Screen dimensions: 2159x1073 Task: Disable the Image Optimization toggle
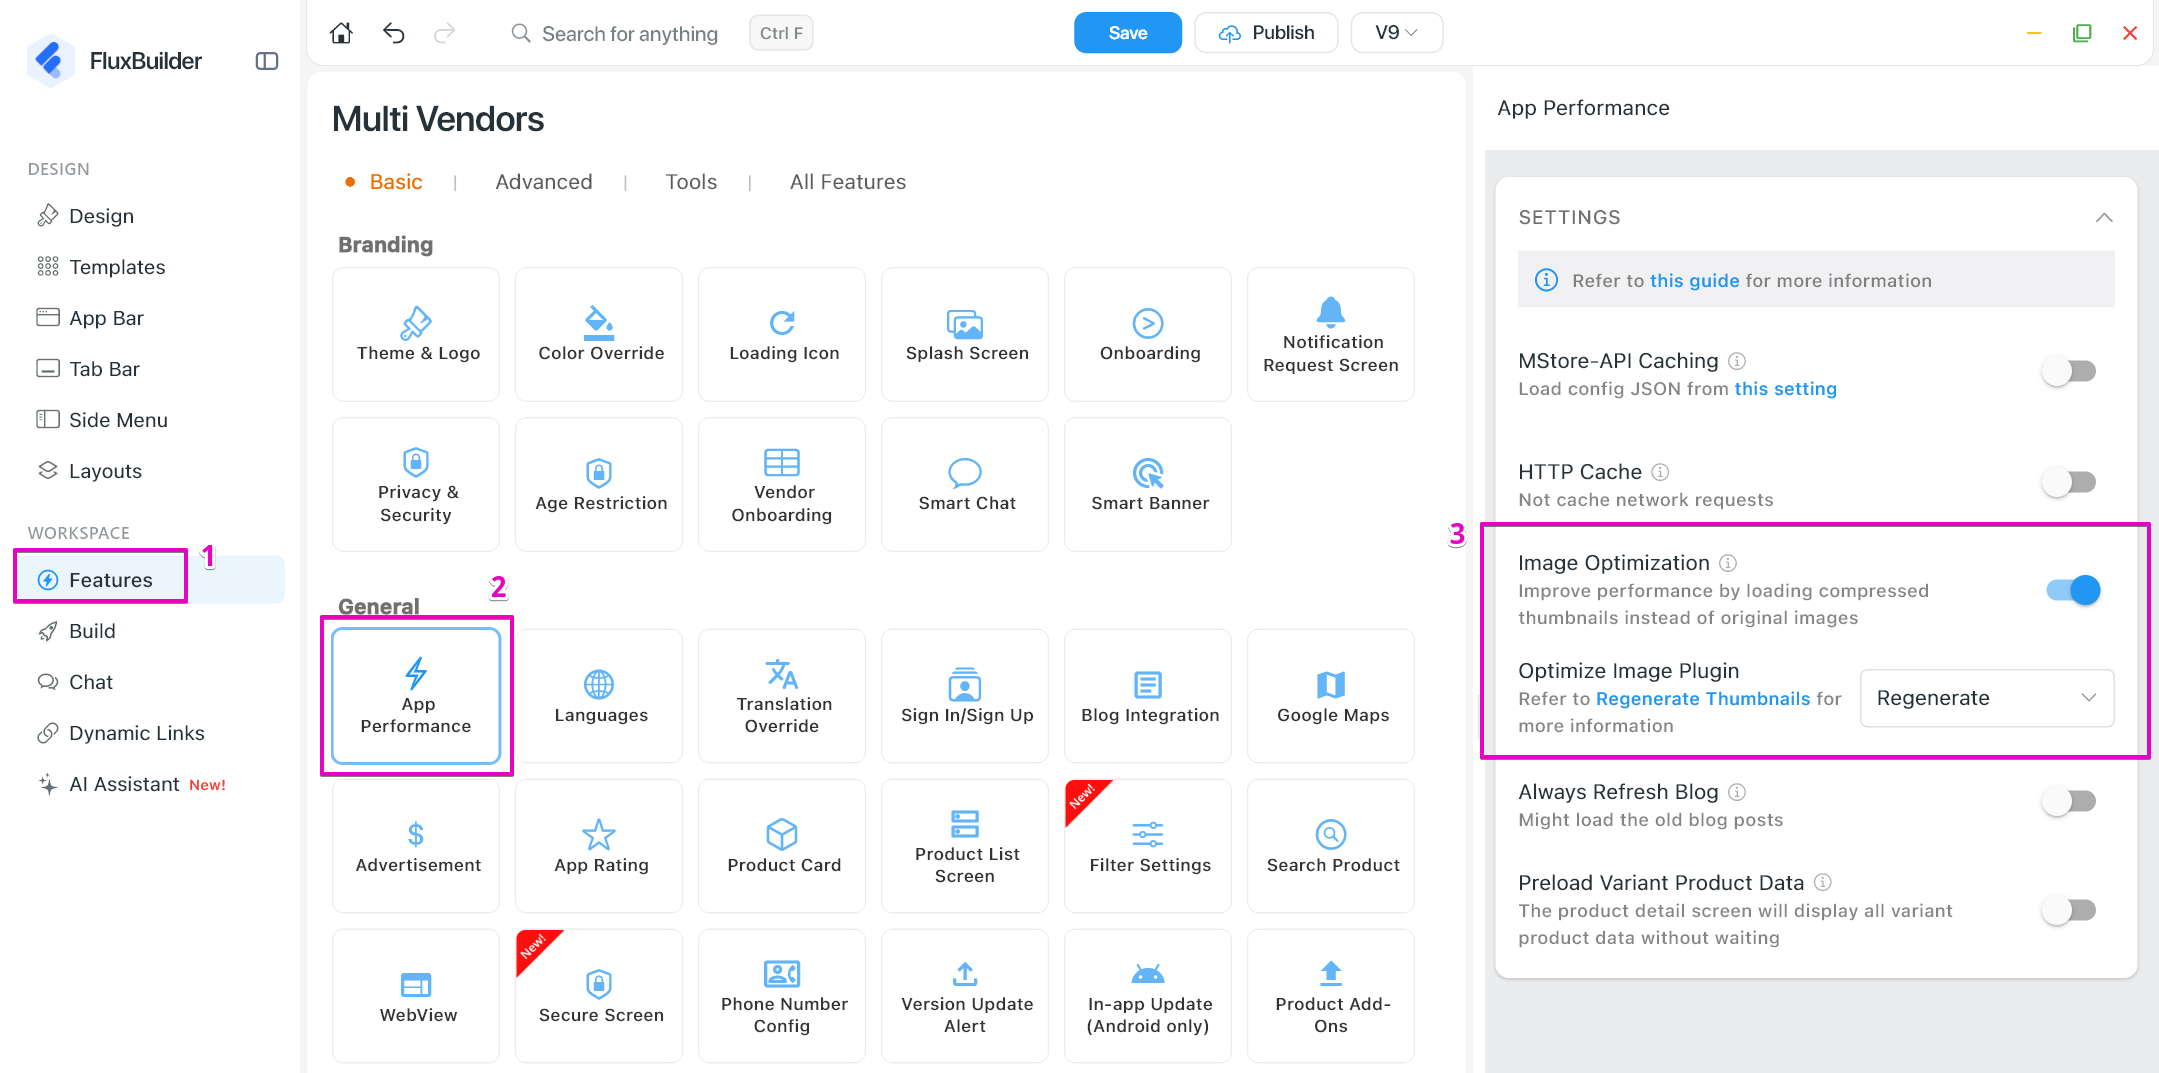[x=2072, y=590]
